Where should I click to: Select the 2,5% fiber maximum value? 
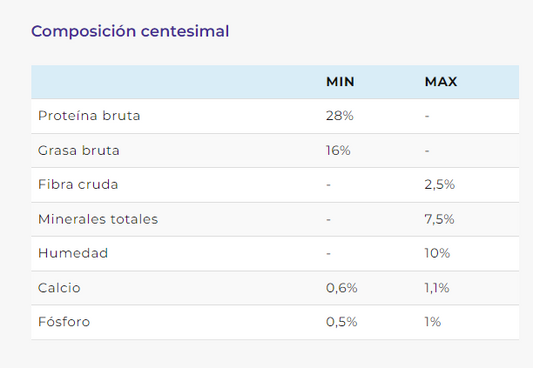[x=440, y=185]
